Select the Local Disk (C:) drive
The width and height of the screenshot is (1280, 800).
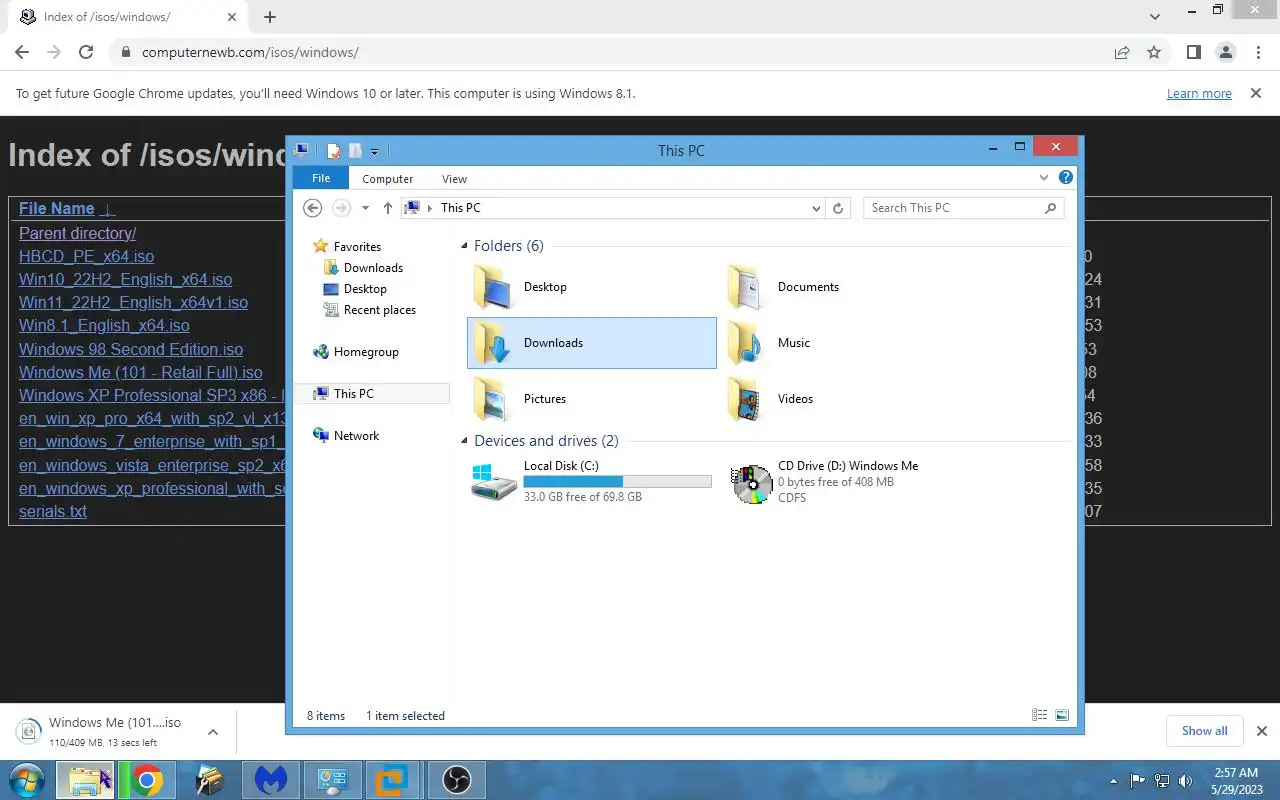[x=592, y=482]
